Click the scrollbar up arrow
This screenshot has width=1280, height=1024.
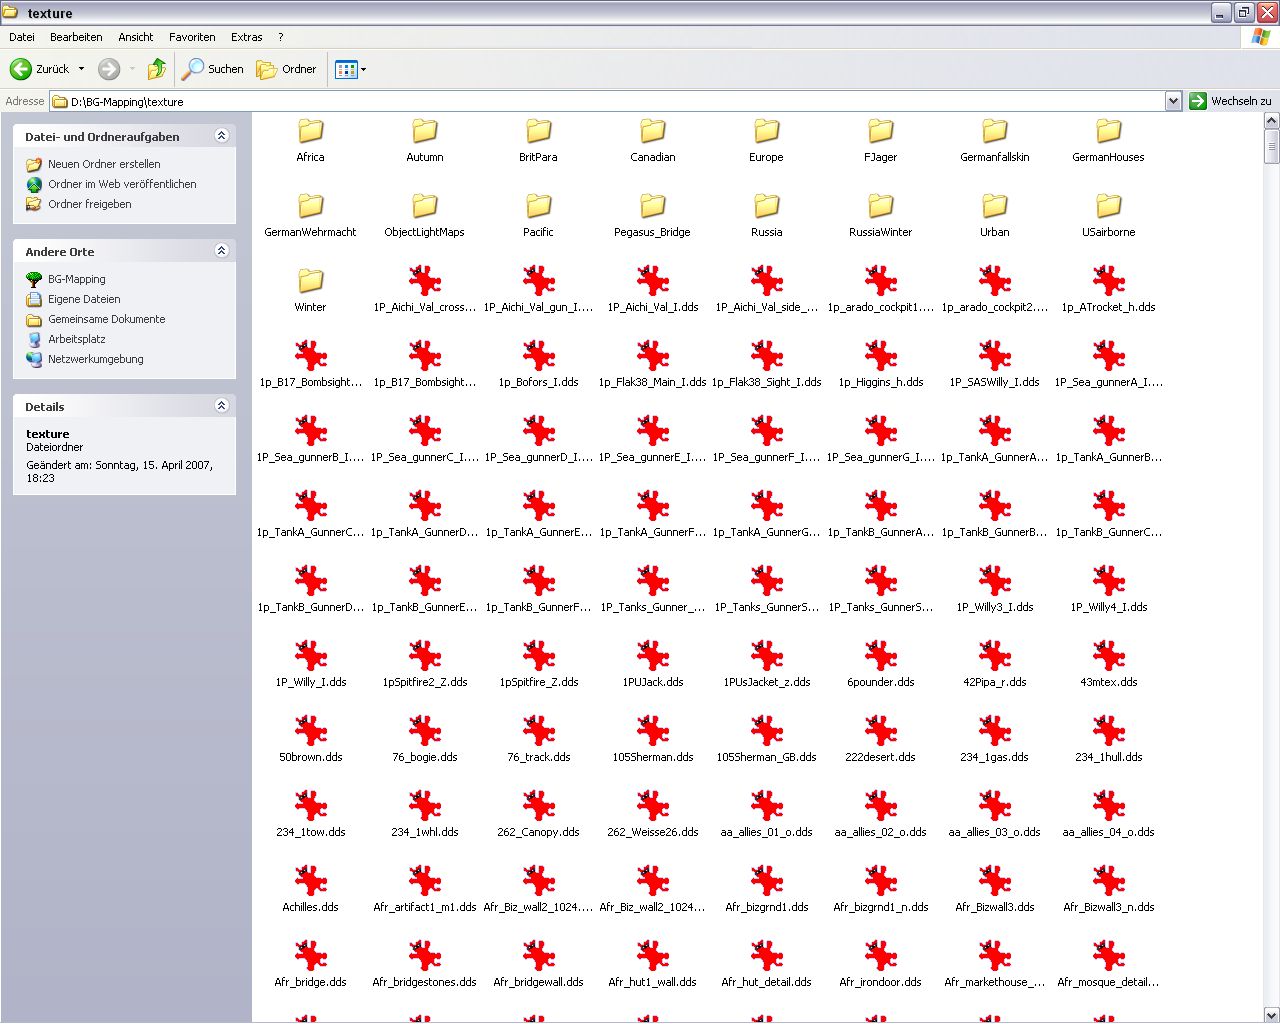(x=1271, y=121)
